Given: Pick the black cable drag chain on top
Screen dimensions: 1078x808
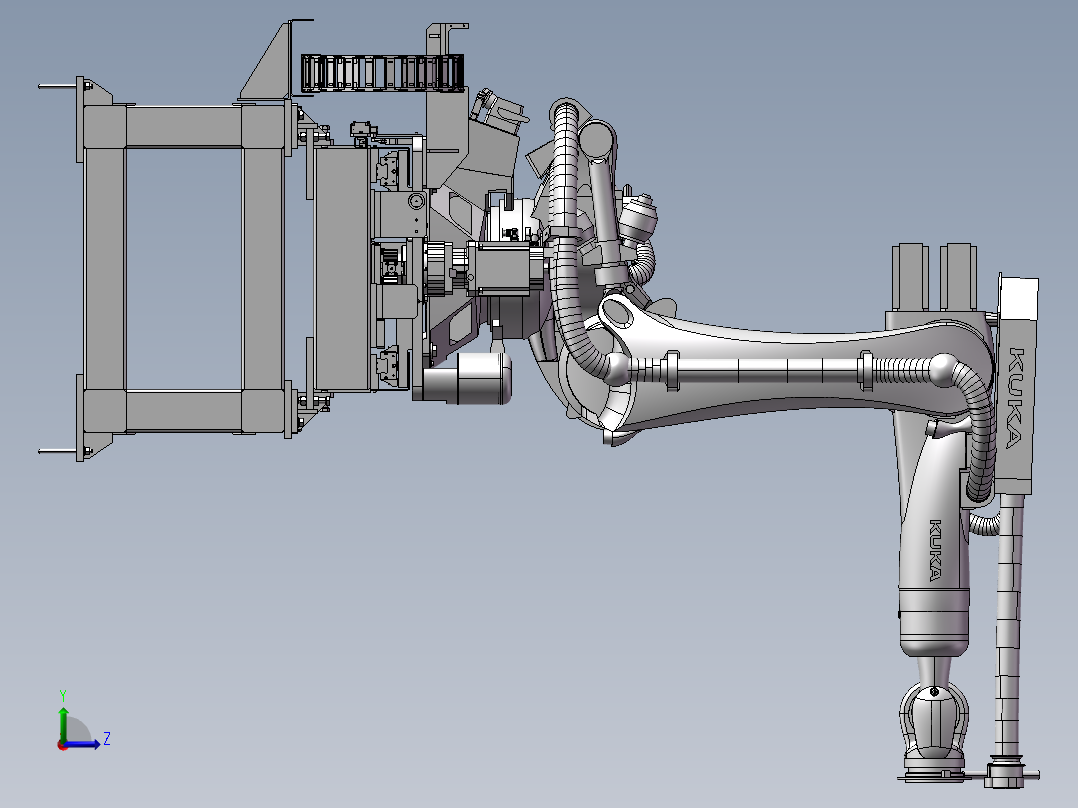Looking at the screenshot, I should (x=382, y=73).
